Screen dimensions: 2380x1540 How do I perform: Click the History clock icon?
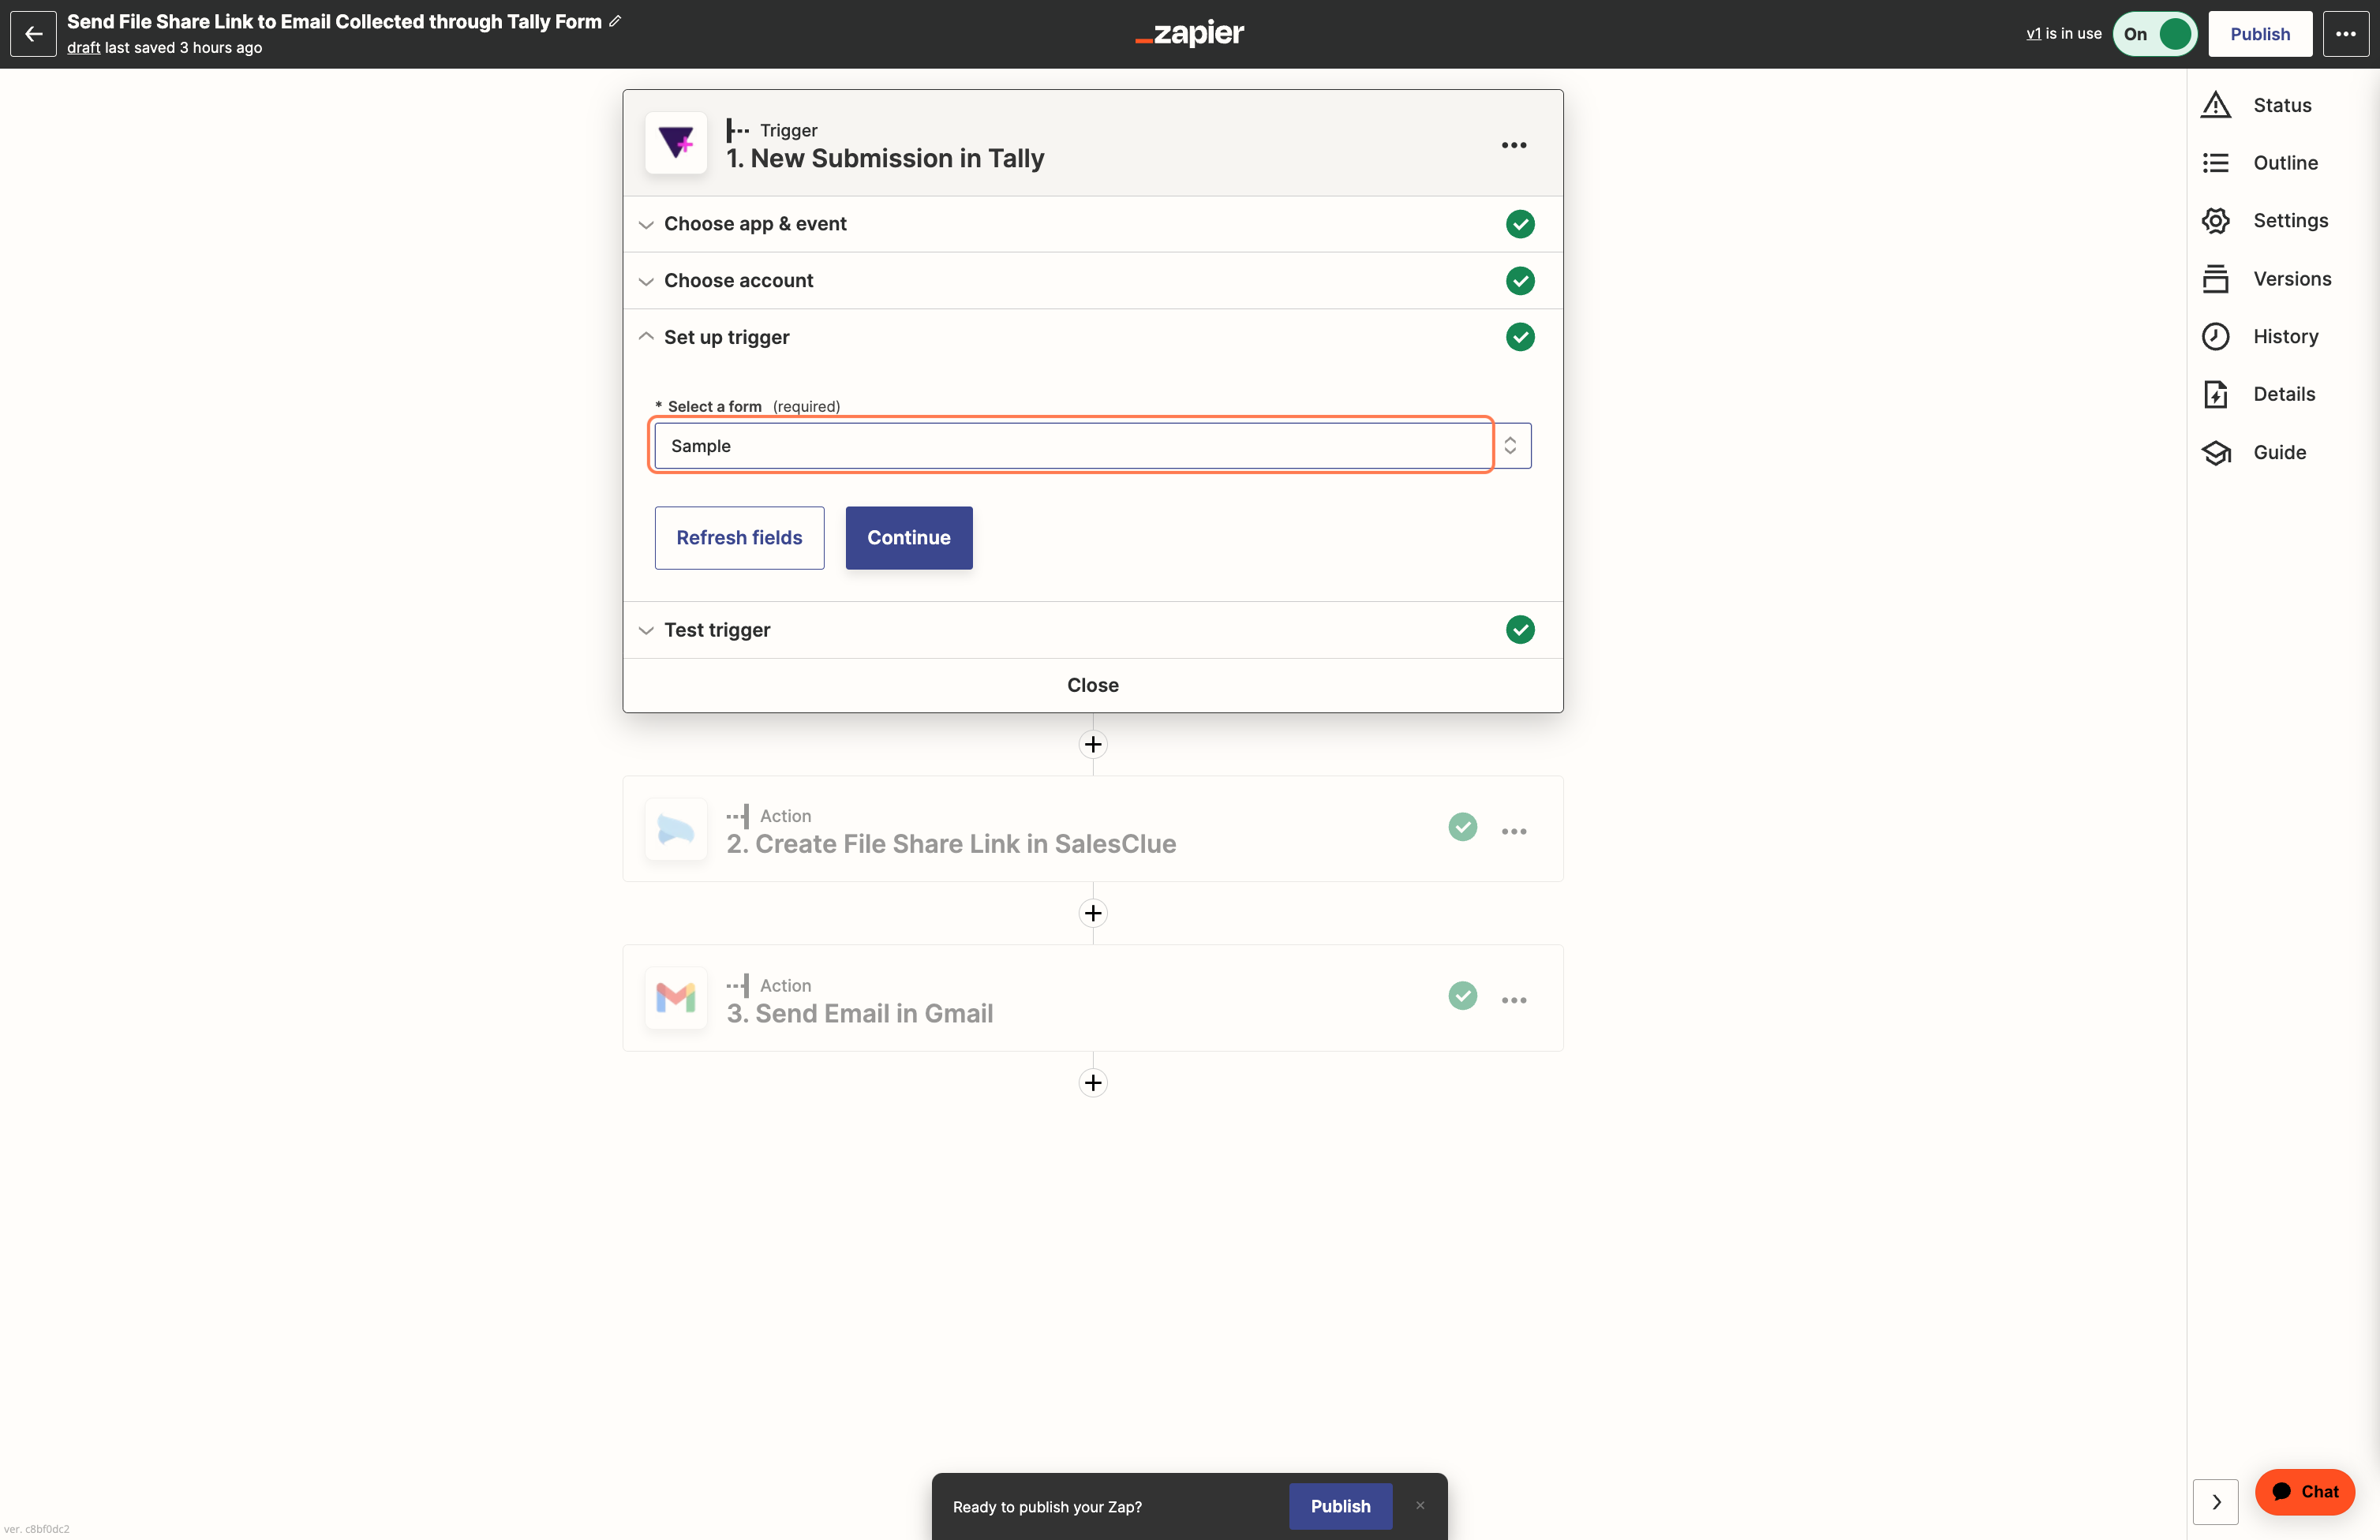(2216, 337)
